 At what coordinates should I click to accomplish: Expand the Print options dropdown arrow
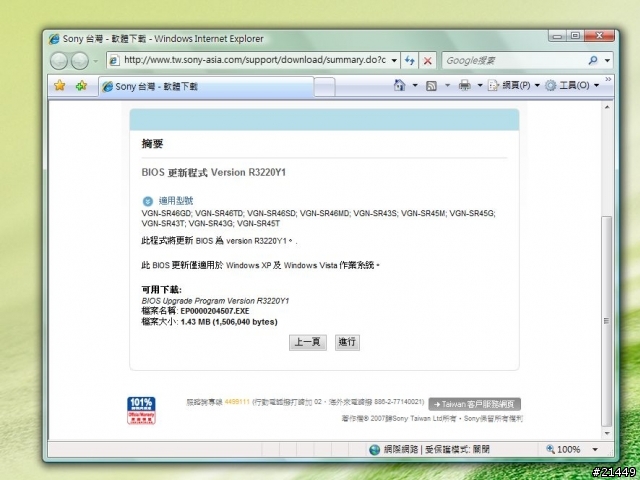(x=480, y=85)
